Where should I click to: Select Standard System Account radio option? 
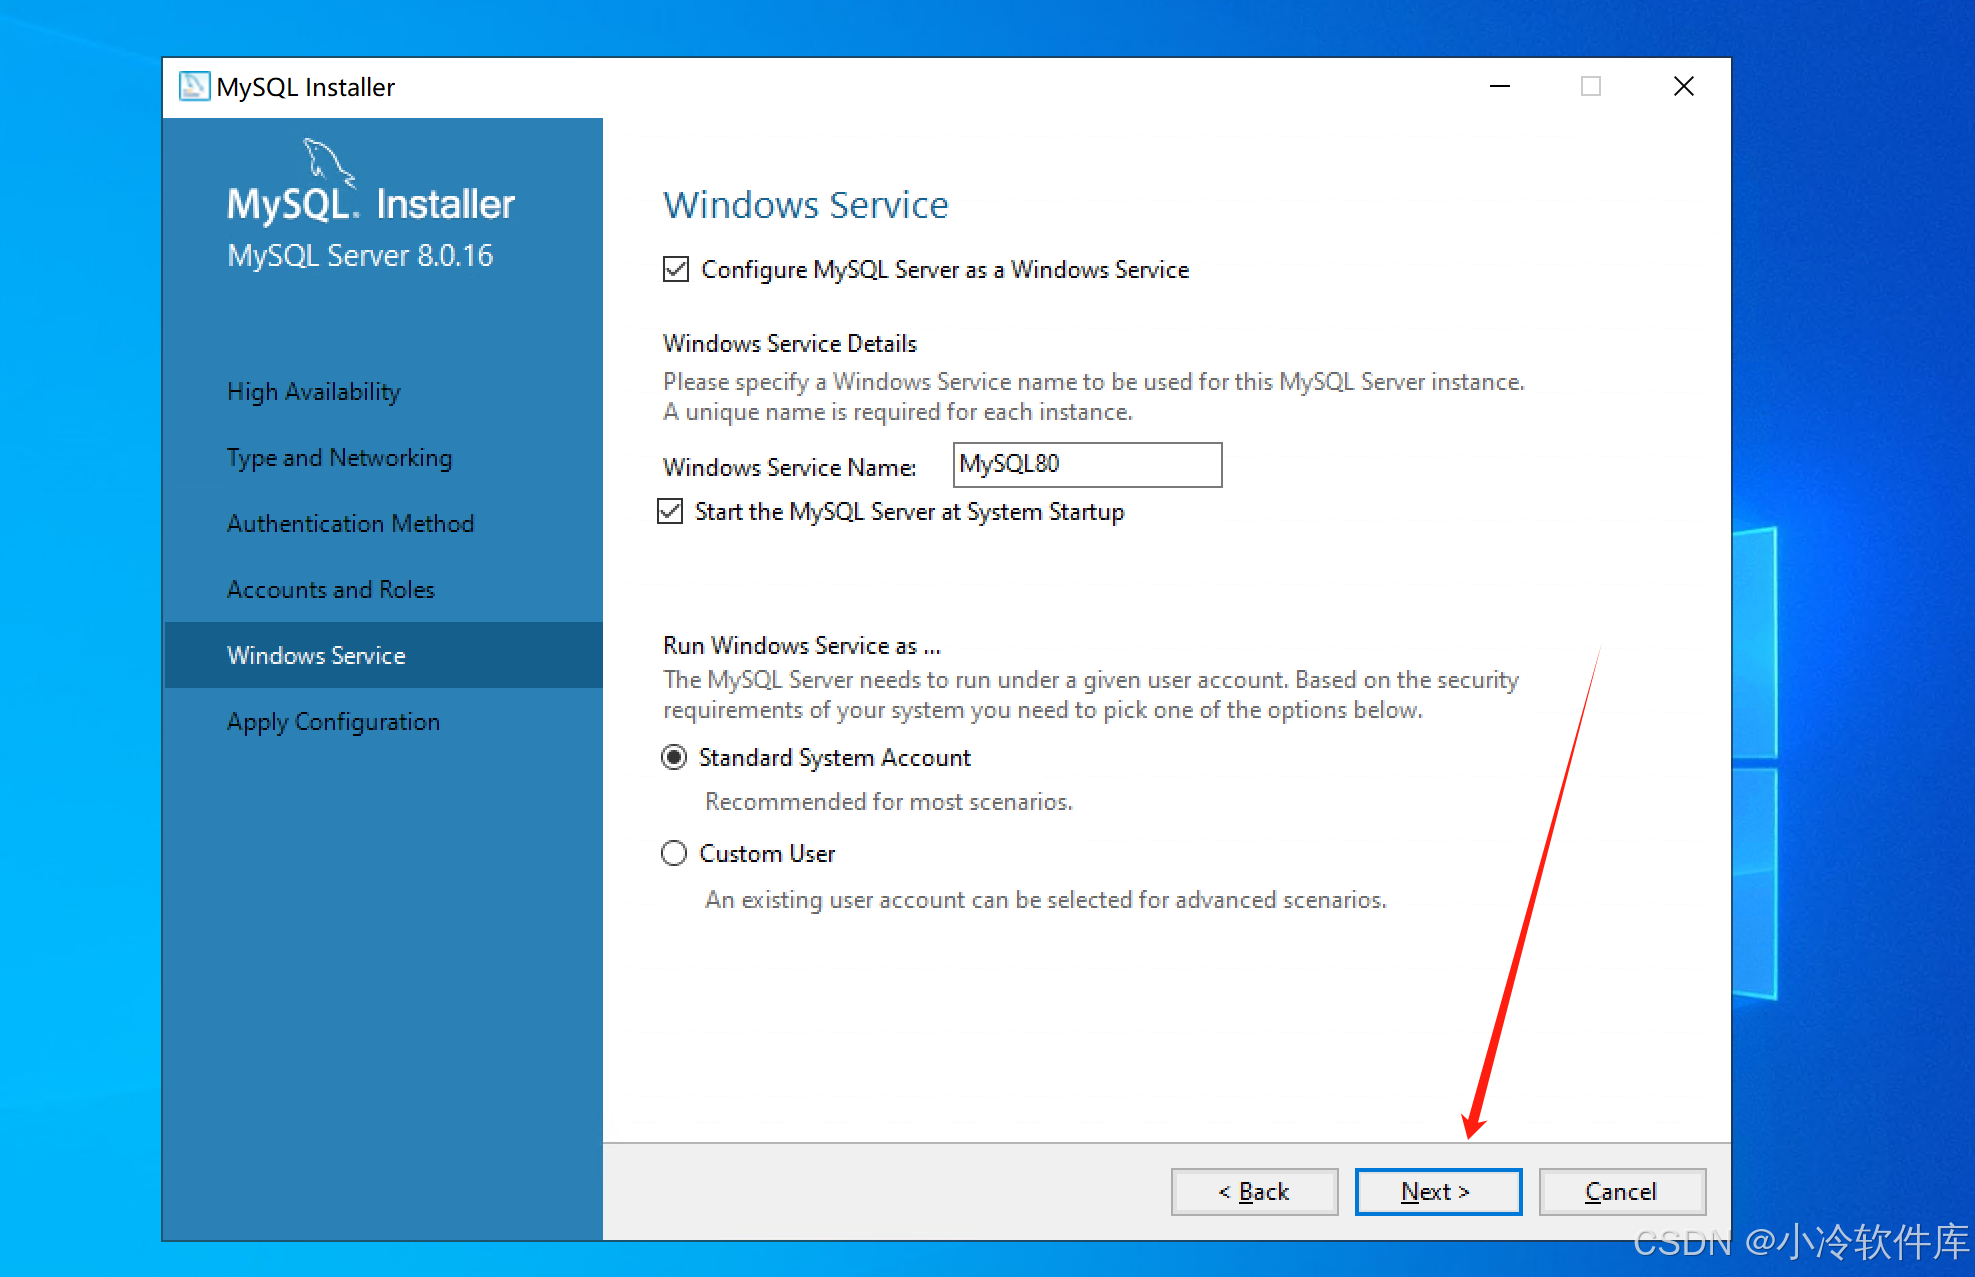click(674, 758)
